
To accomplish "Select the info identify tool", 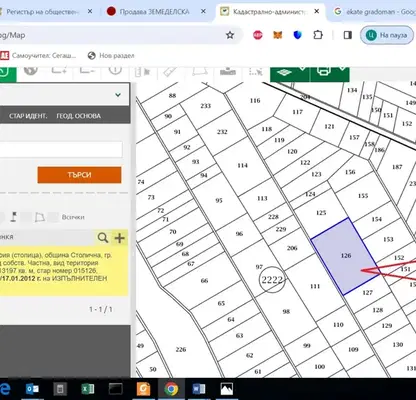I will click(x=115, y=70).
